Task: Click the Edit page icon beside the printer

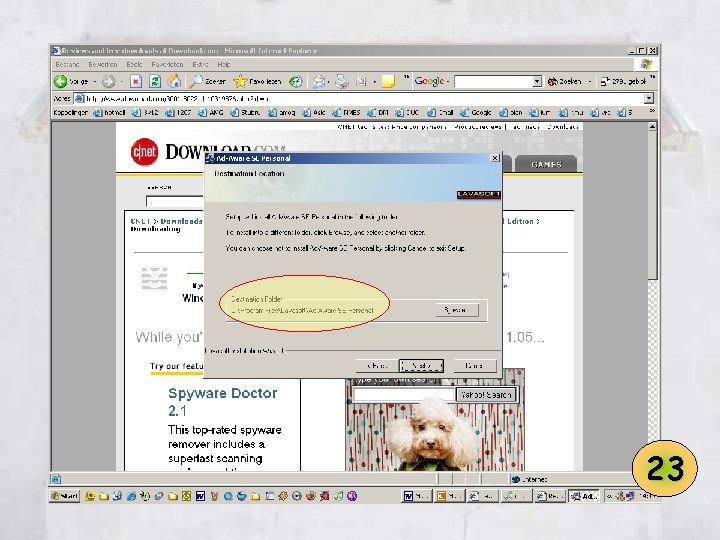Action: click(361, 82)
